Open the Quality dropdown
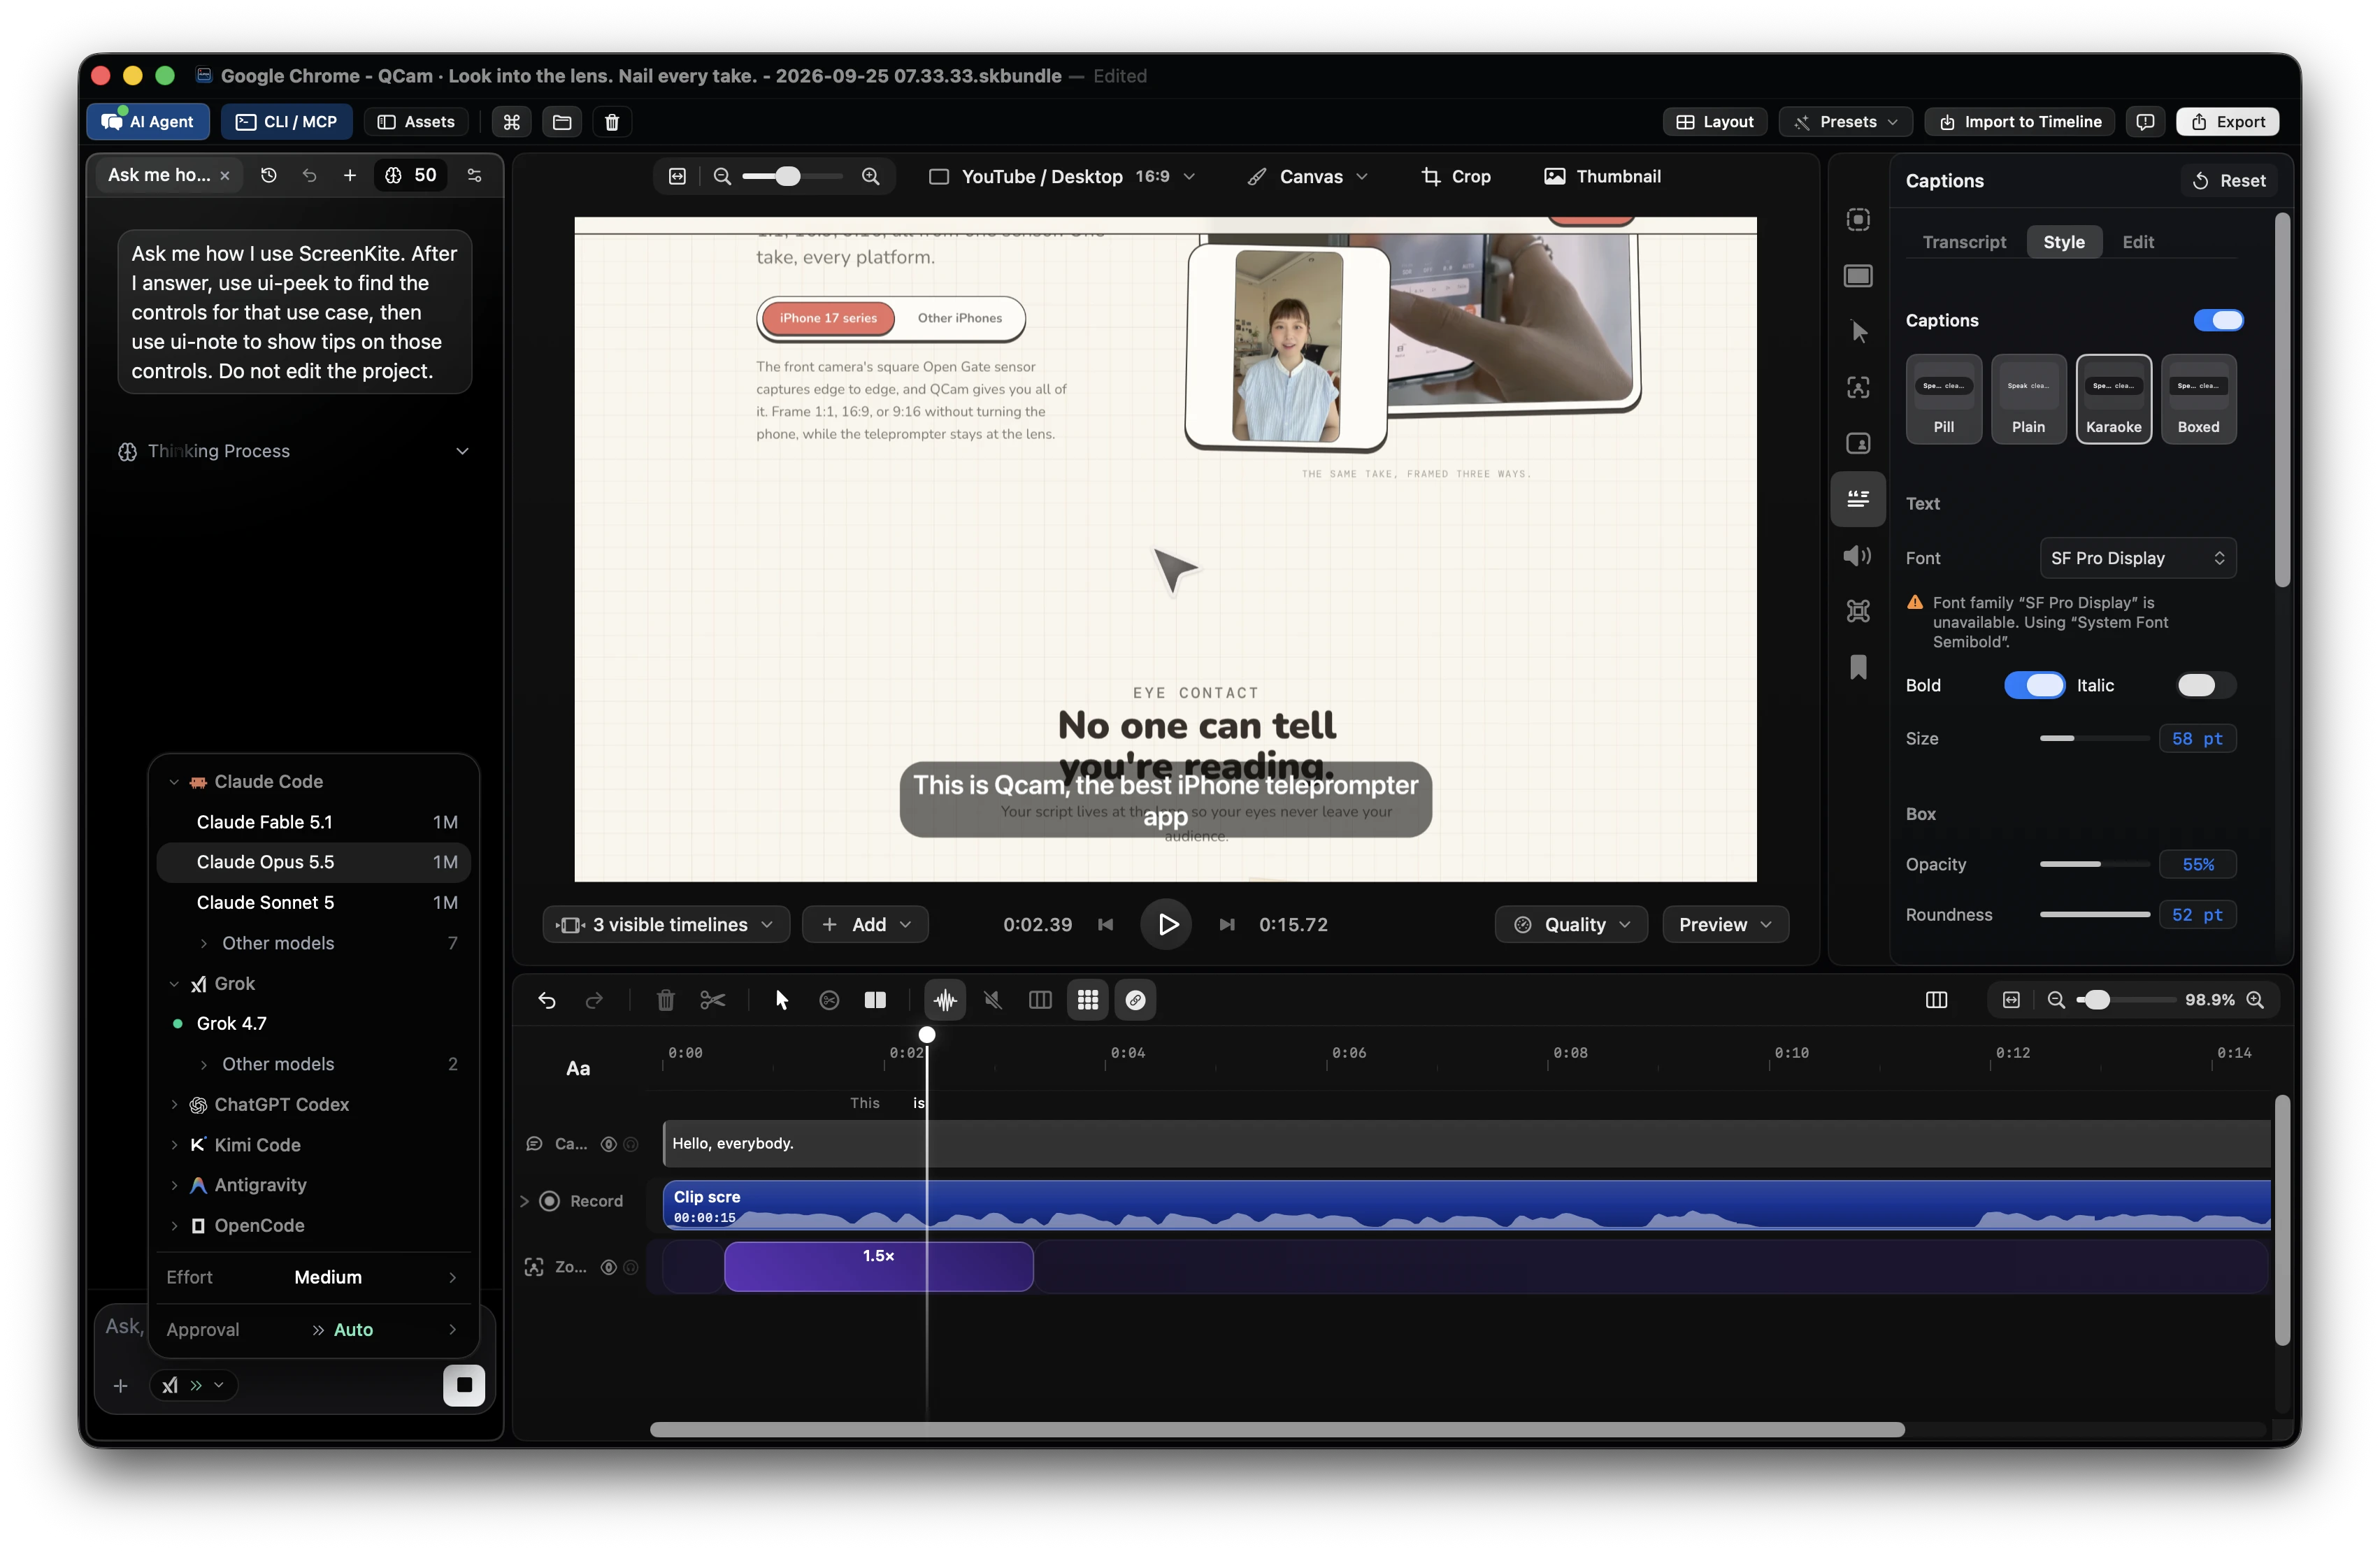 pos(1570,924)
